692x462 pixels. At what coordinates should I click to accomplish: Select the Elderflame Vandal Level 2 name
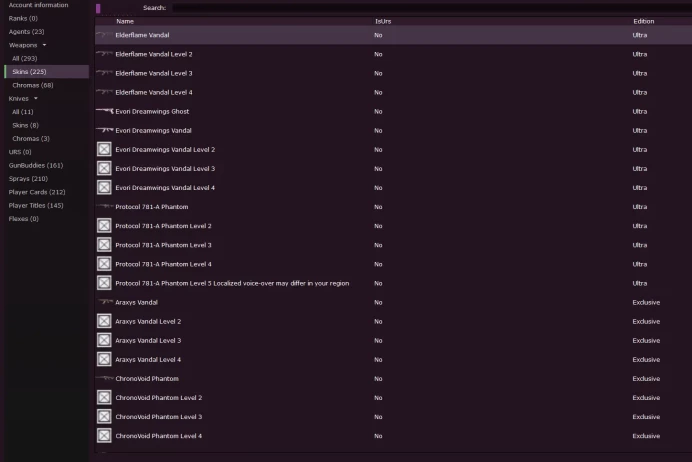(x=154, y=54)
